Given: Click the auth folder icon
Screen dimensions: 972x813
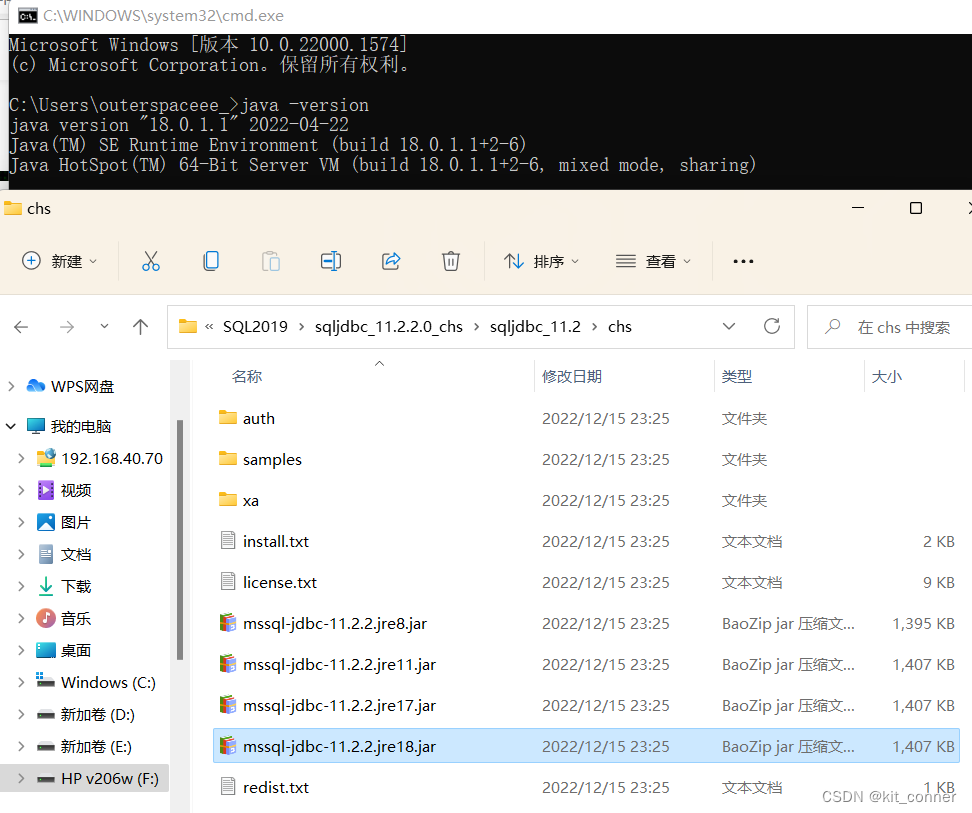Looking at the screenshot, I should click(x=228, y=417).
